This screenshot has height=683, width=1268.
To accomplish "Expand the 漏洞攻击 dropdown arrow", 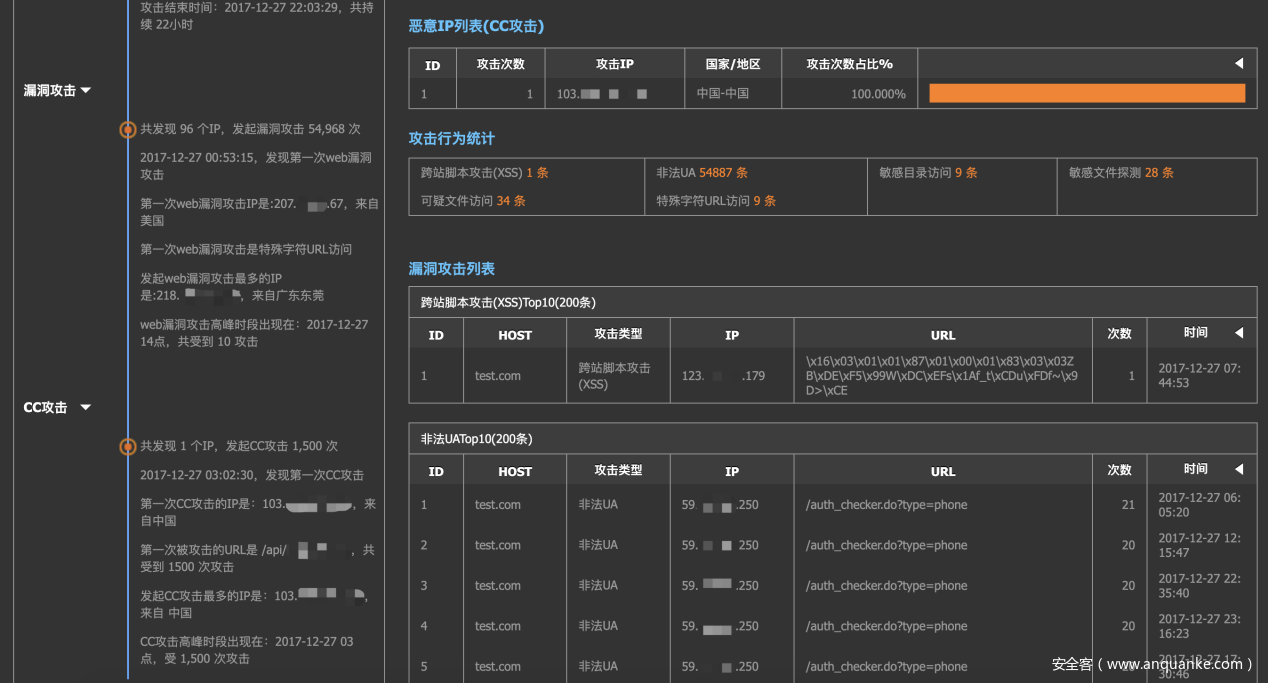I will 86,91.
